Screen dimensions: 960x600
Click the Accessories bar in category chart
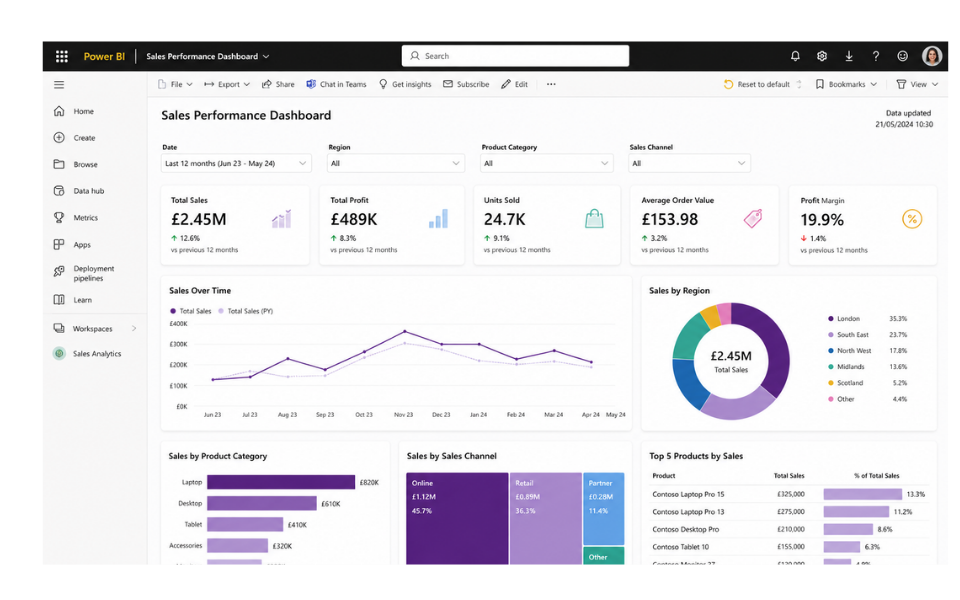tap(238, 546)
